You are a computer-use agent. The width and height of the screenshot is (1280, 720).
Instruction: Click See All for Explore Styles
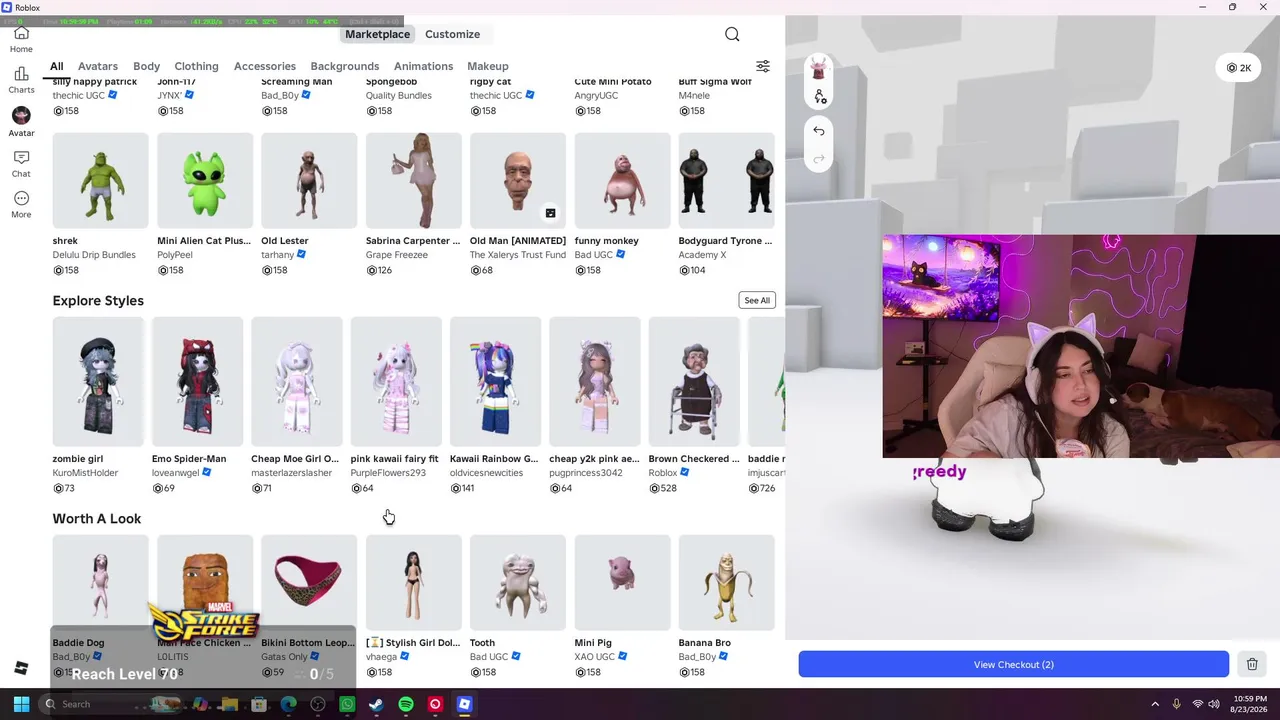757,300
